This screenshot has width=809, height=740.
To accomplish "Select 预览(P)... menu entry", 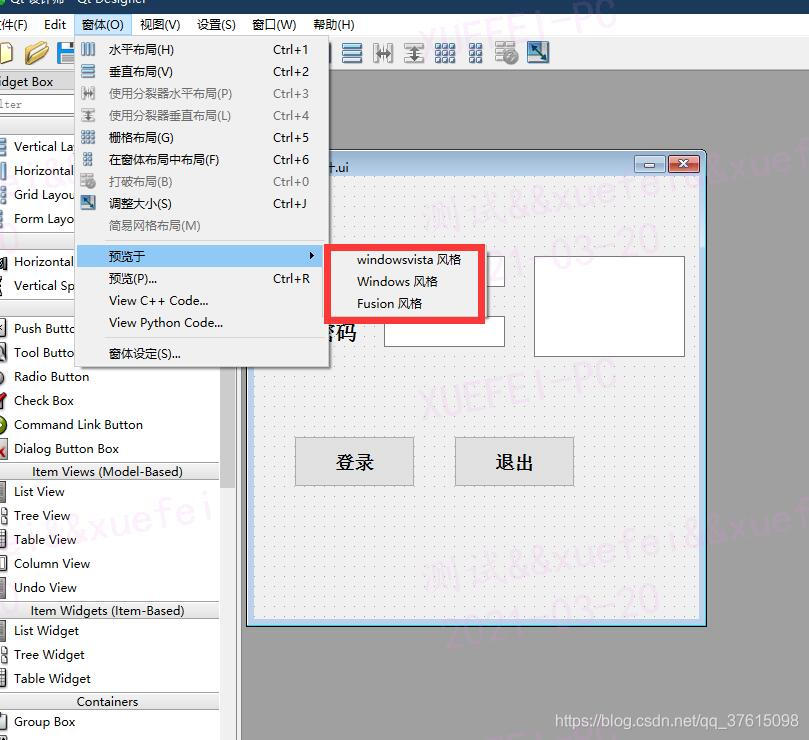I will pyautogui.click(x=202, y=279).
